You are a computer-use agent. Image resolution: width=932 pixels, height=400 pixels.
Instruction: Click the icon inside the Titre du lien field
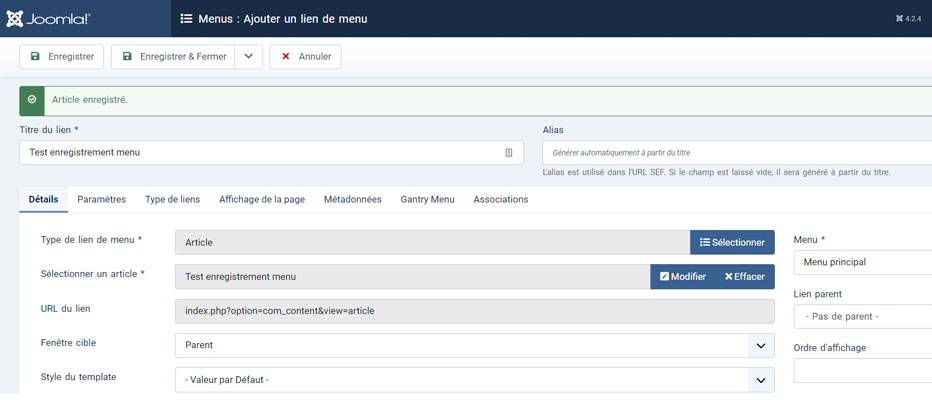click(x=509, y=153)
